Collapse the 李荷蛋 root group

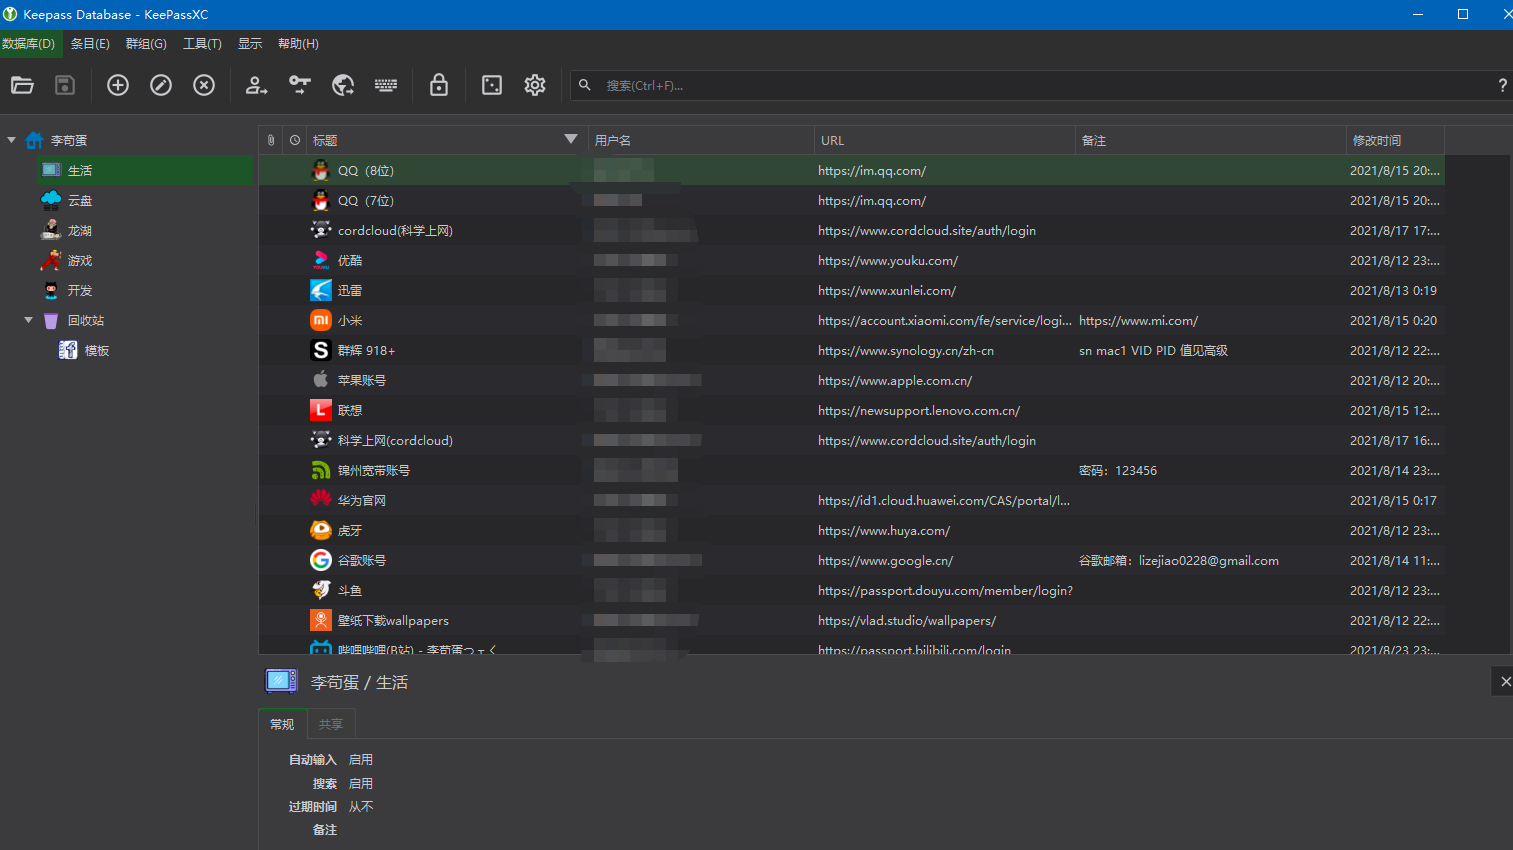pos(12,140)
